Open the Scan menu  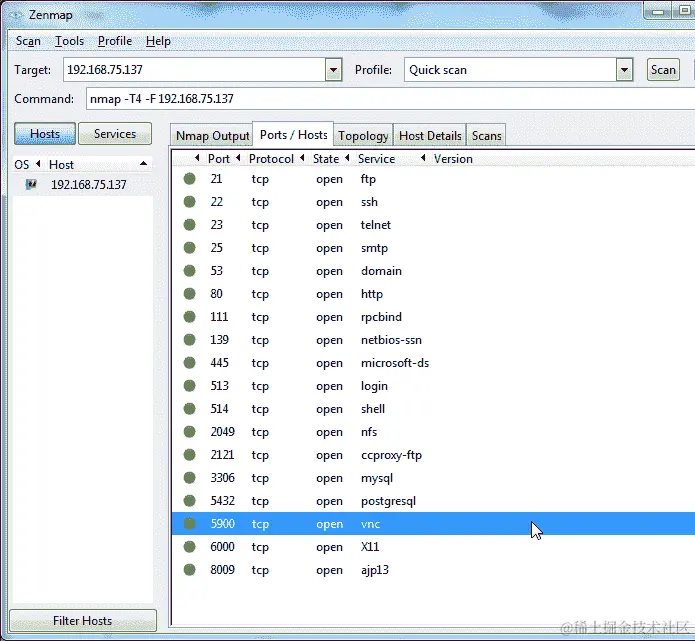[x=28, y=41]
